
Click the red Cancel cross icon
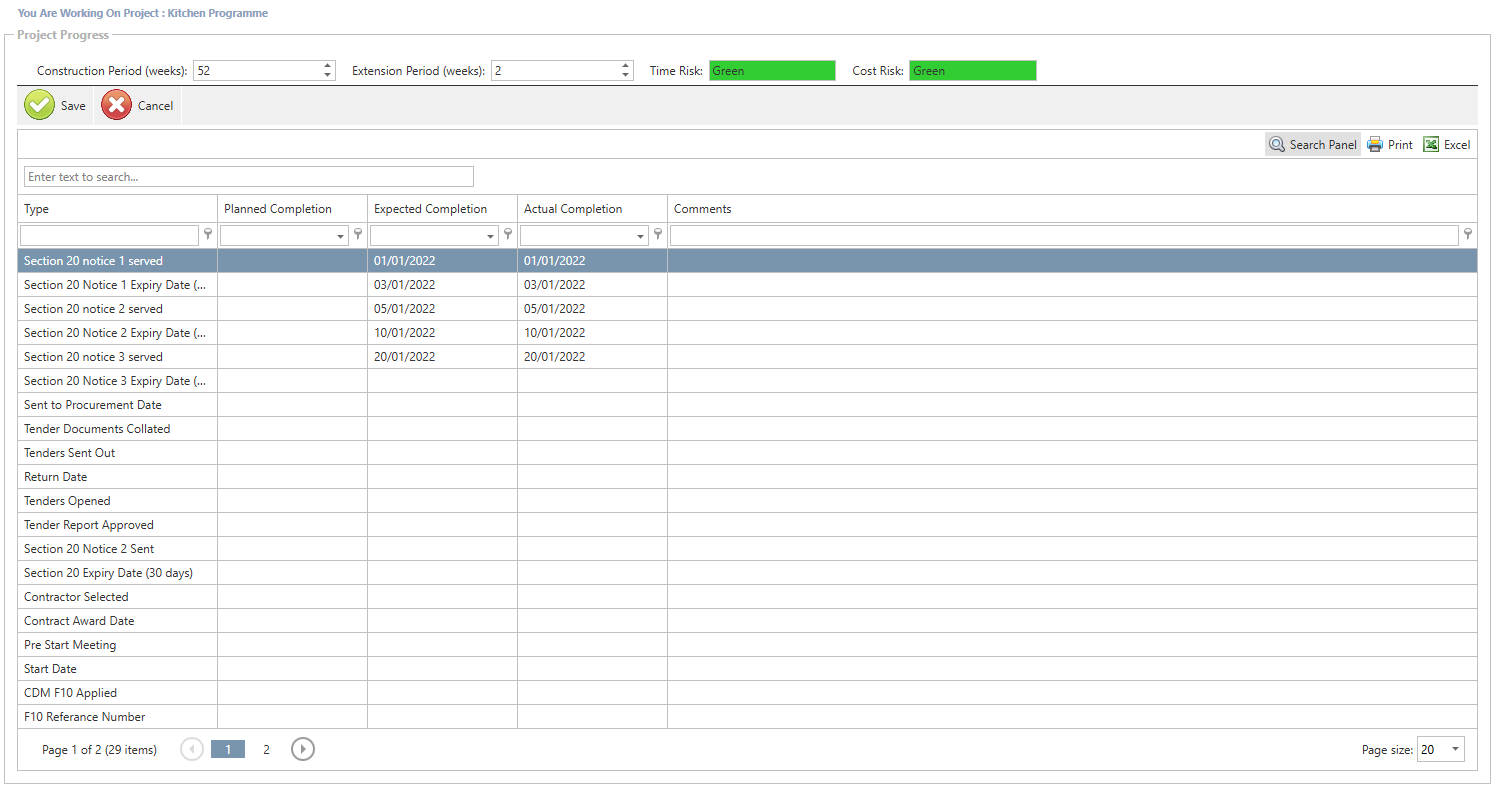[x=116, y=105]
